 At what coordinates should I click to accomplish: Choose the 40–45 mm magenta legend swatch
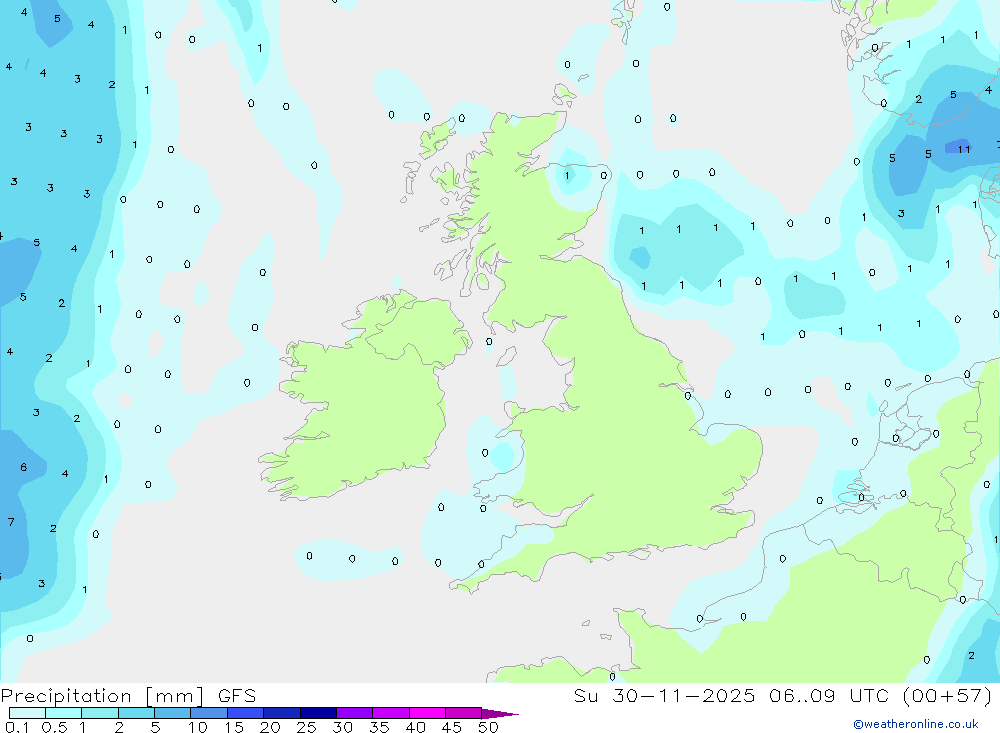(x=427, y=713)
